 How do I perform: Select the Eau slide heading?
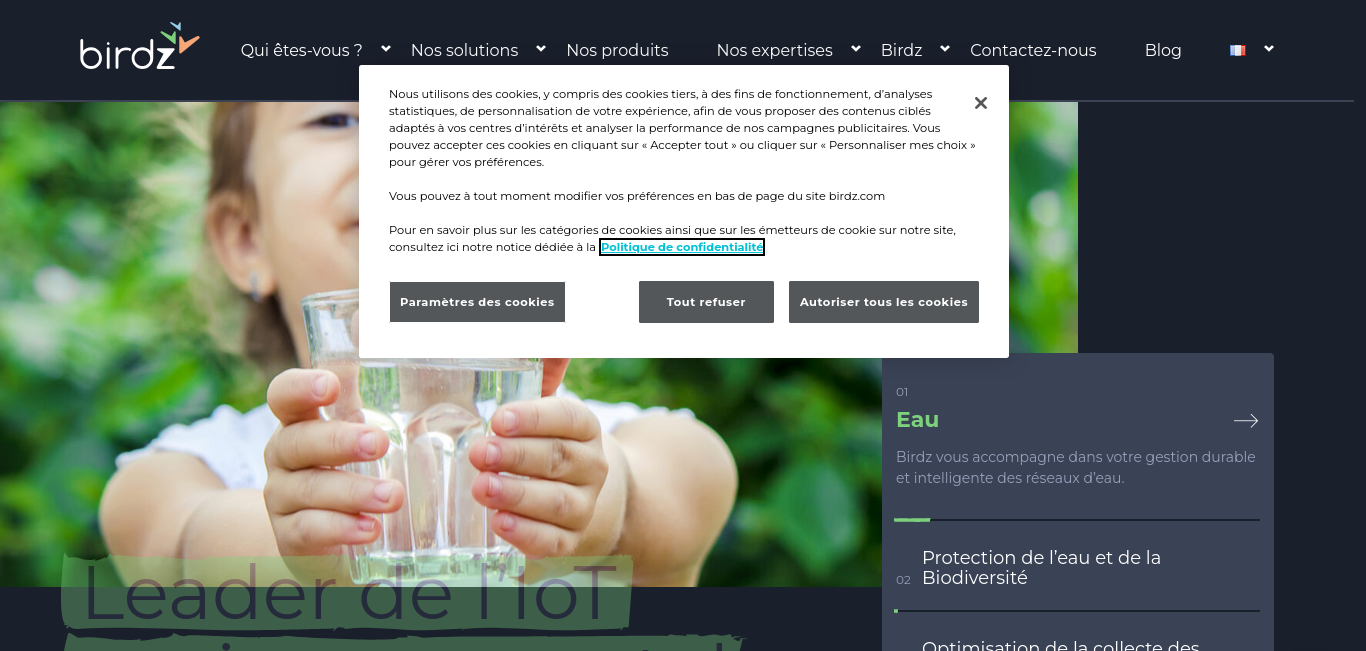(917, 420)
